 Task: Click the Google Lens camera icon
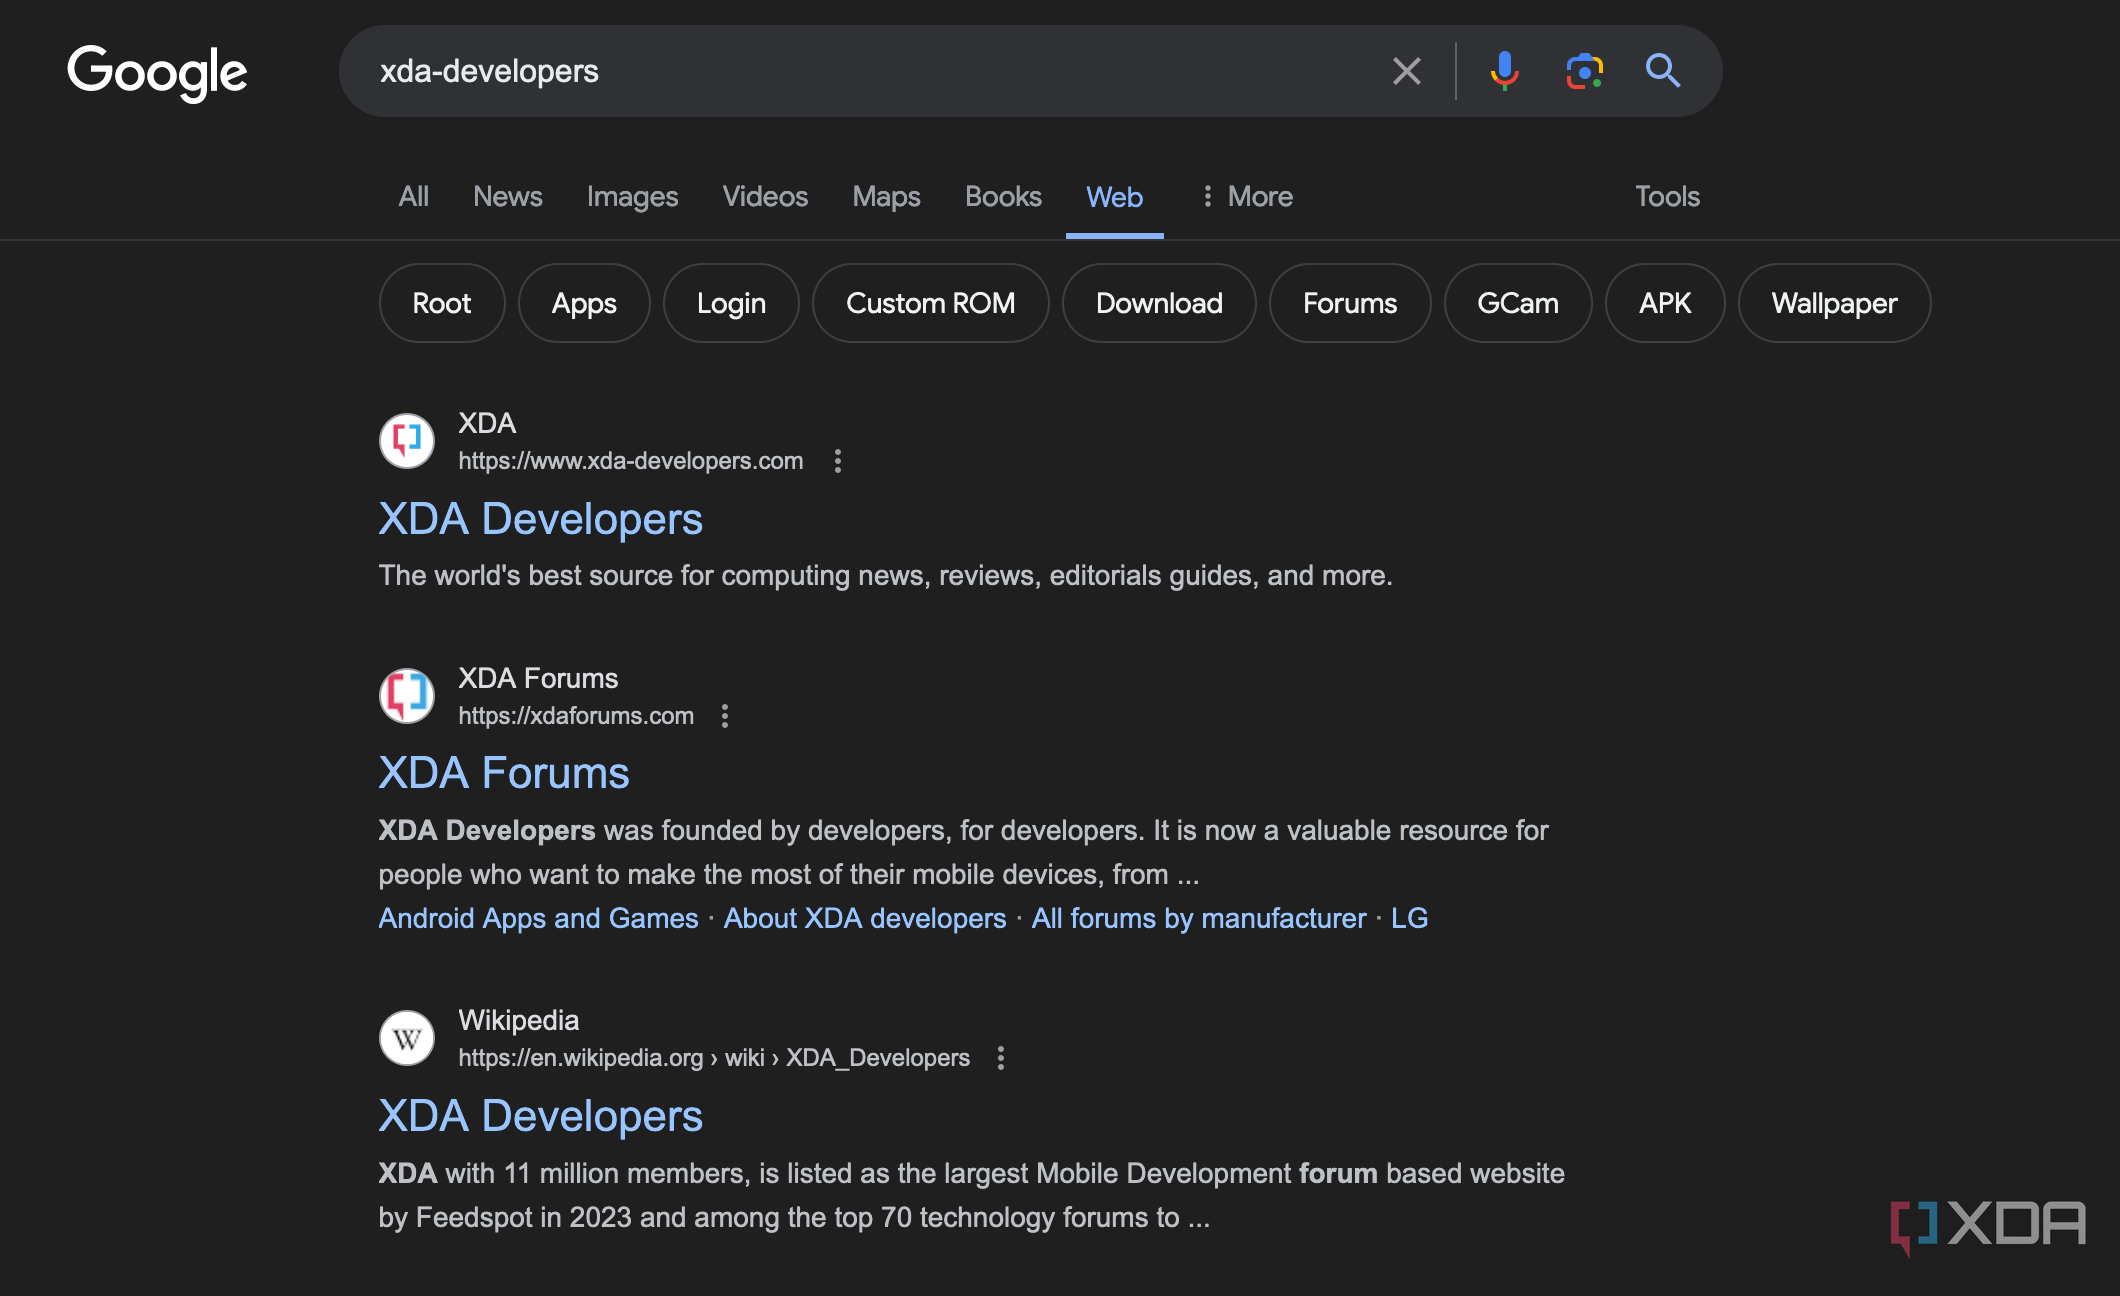pyautogui.click(x=1584, y=71)
